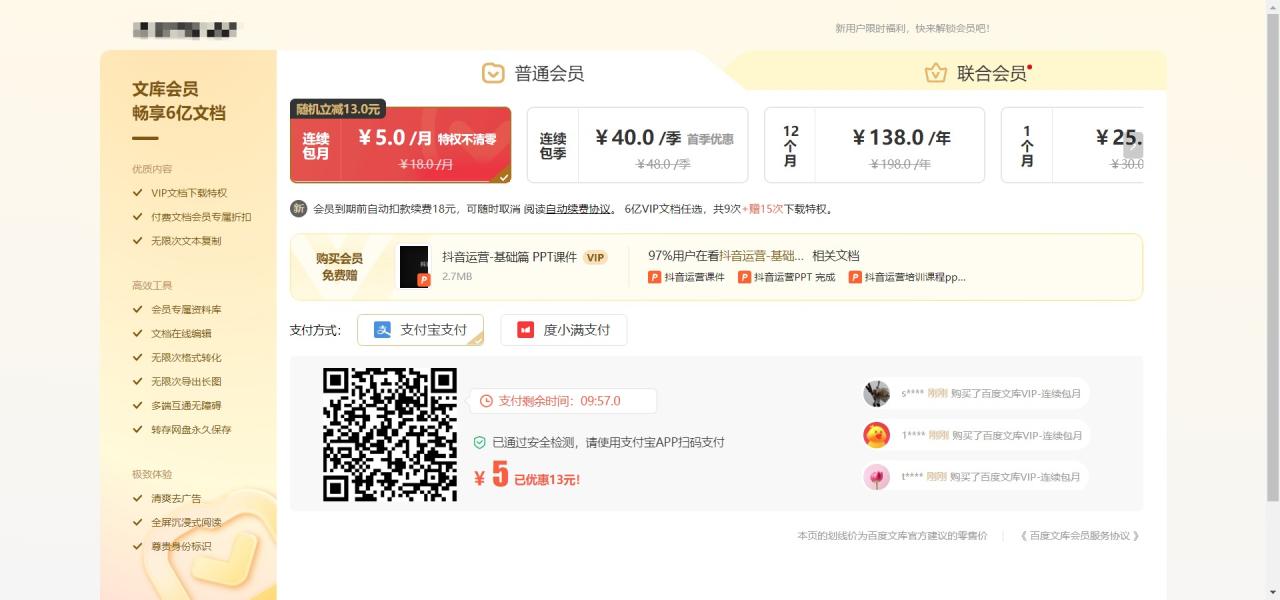Select the 连续包月 ¥5.0/月 plan
This screenshot has width=1280, height=600.
(x=400, y=145)
